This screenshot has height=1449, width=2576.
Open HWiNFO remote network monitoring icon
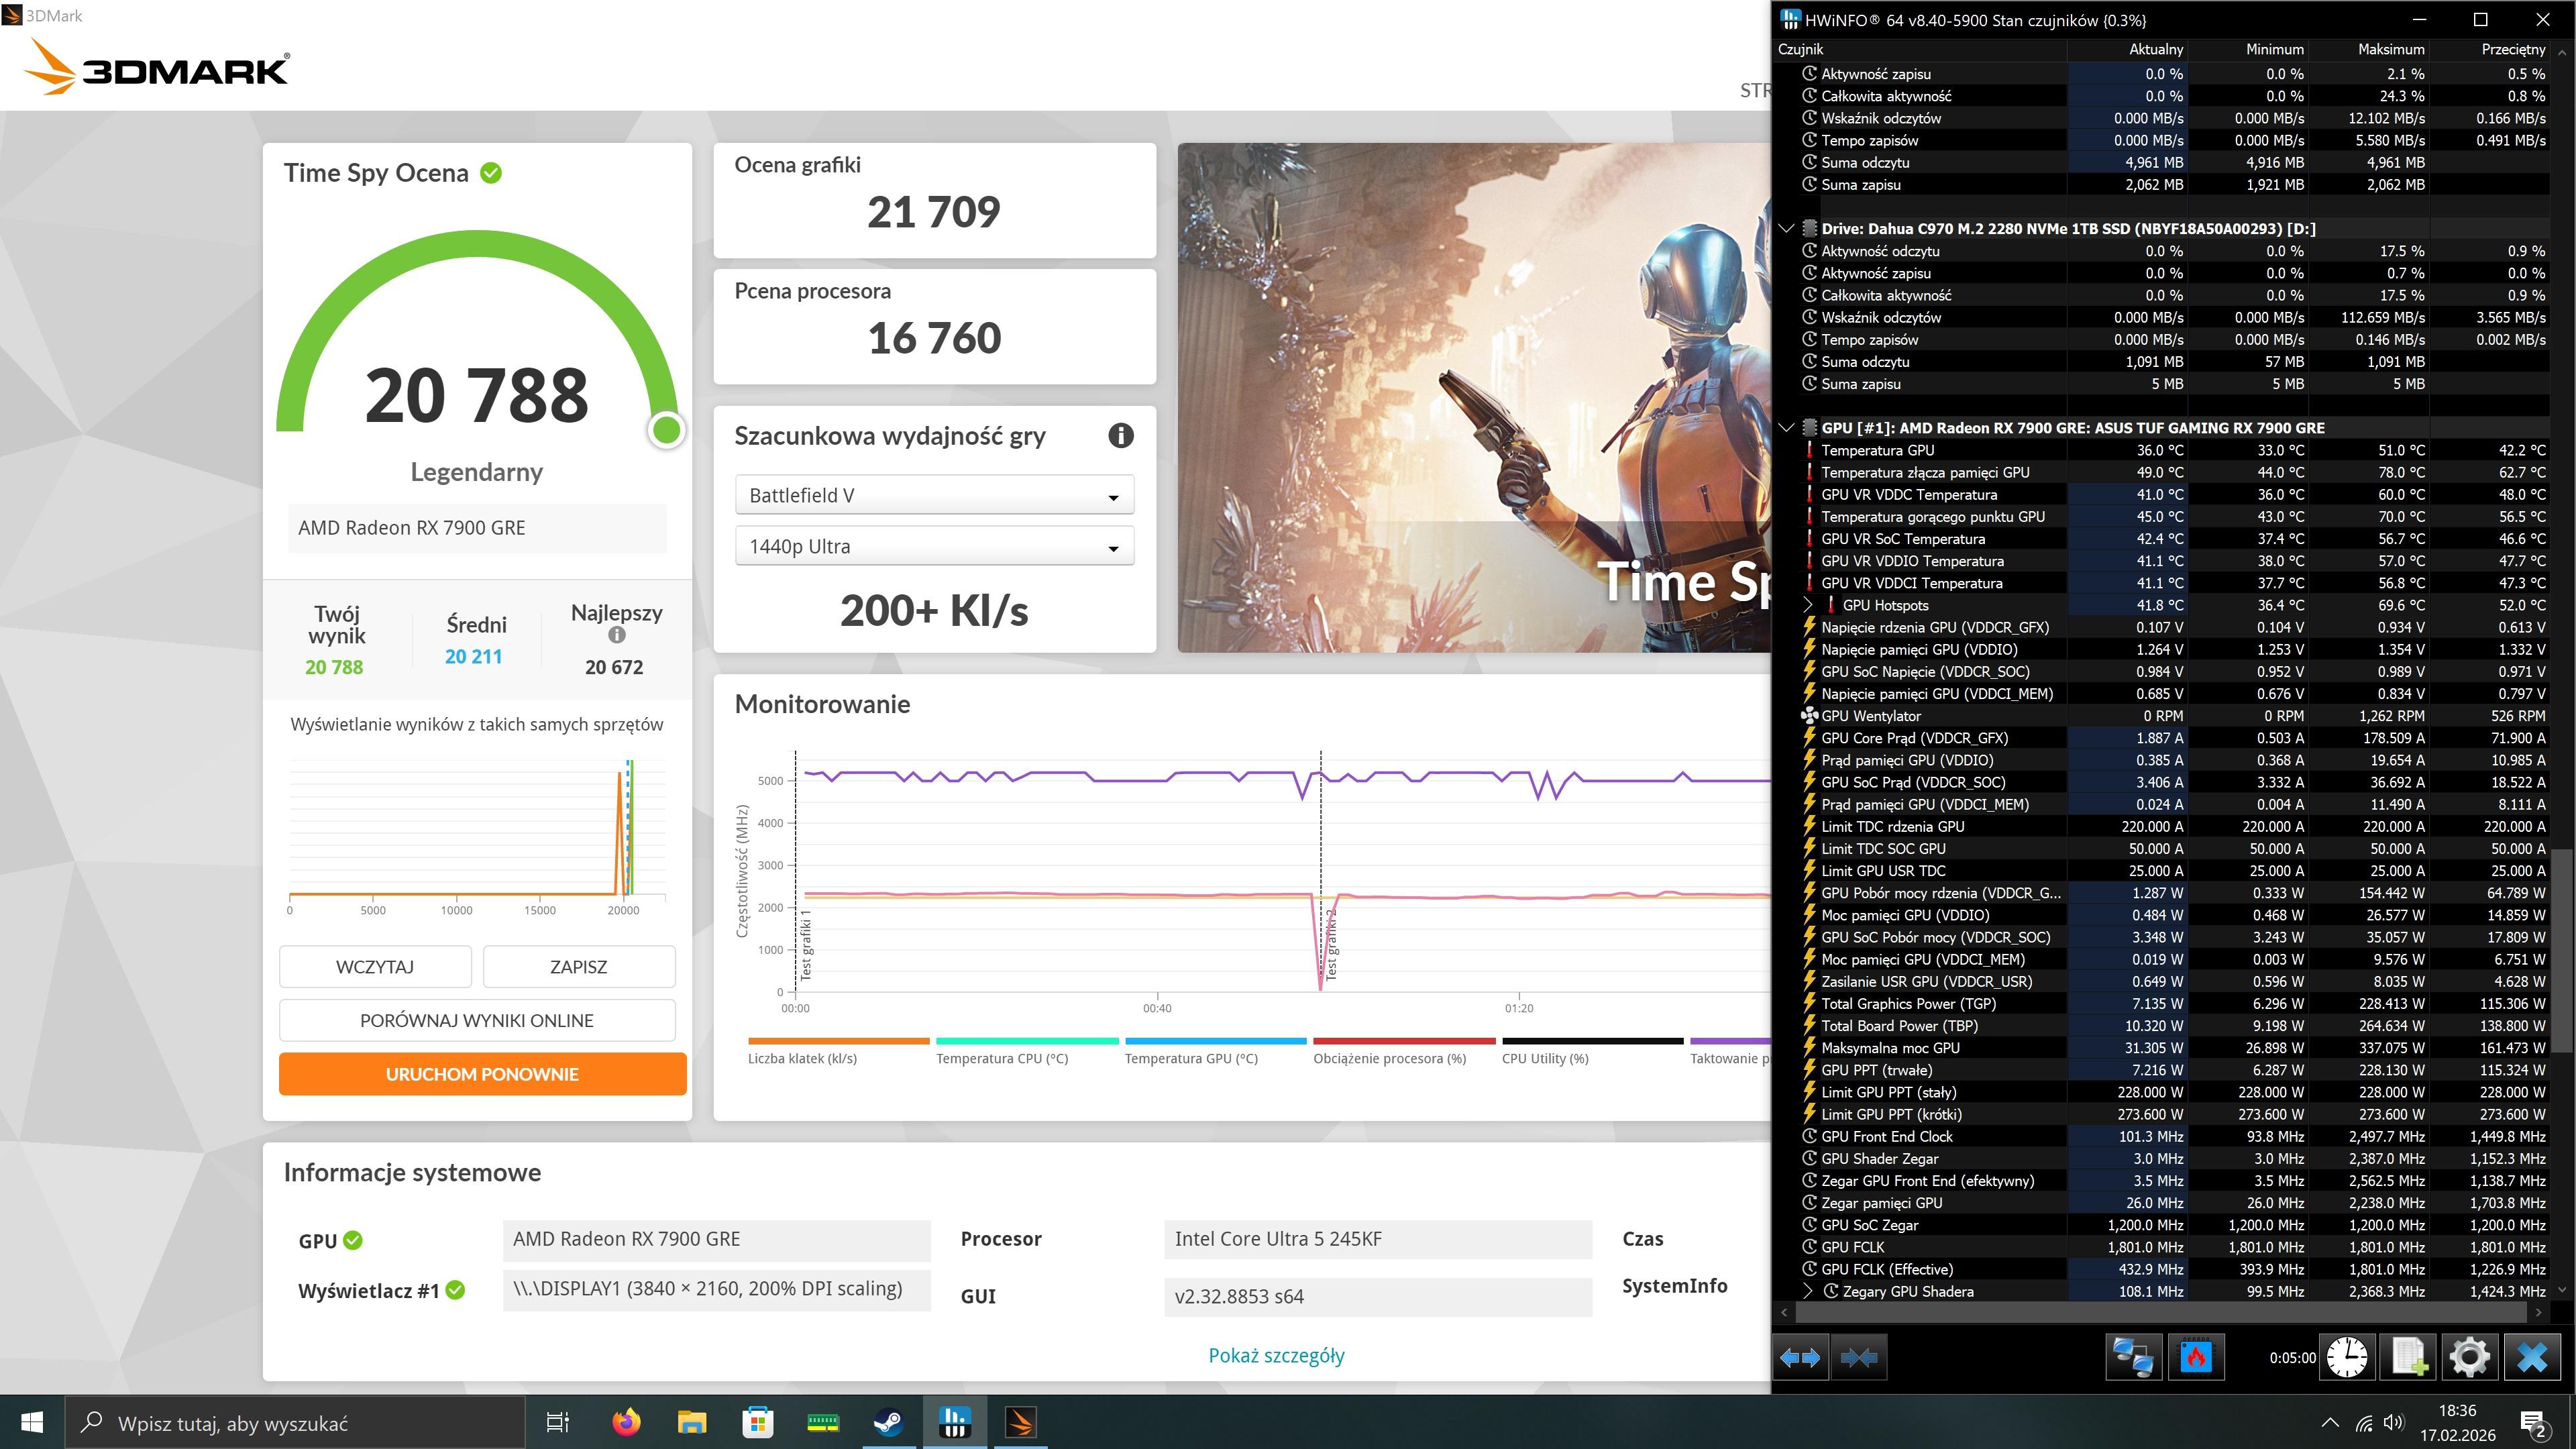point(2133,1357)
